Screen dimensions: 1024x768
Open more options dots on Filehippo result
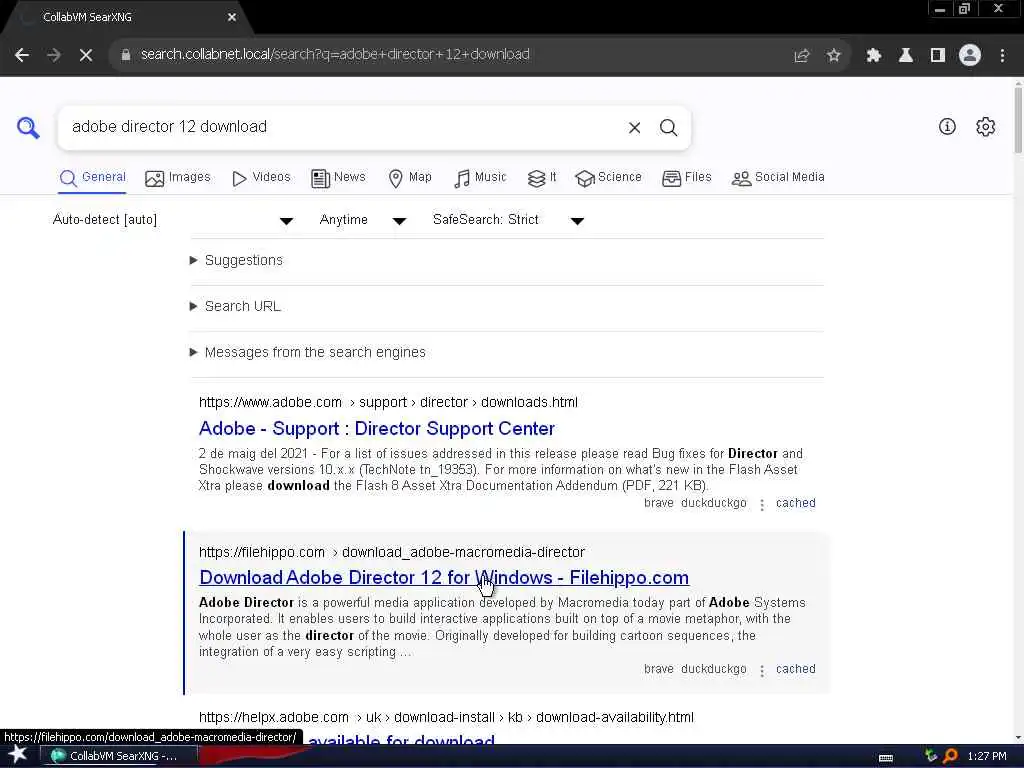(761, 670)
